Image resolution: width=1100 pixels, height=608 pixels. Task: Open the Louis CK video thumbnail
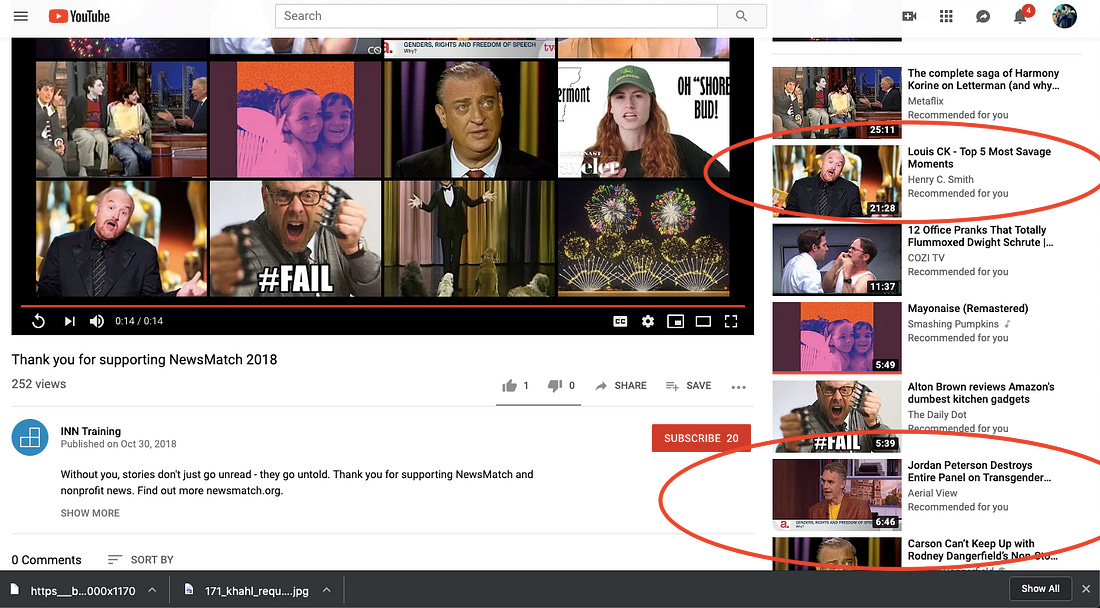(x=837, y=181)
